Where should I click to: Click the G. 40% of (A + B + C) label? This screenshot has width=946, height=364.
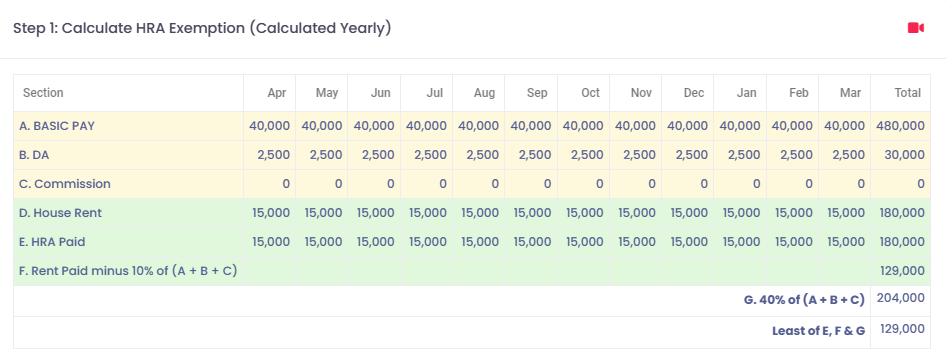point(804,300)
